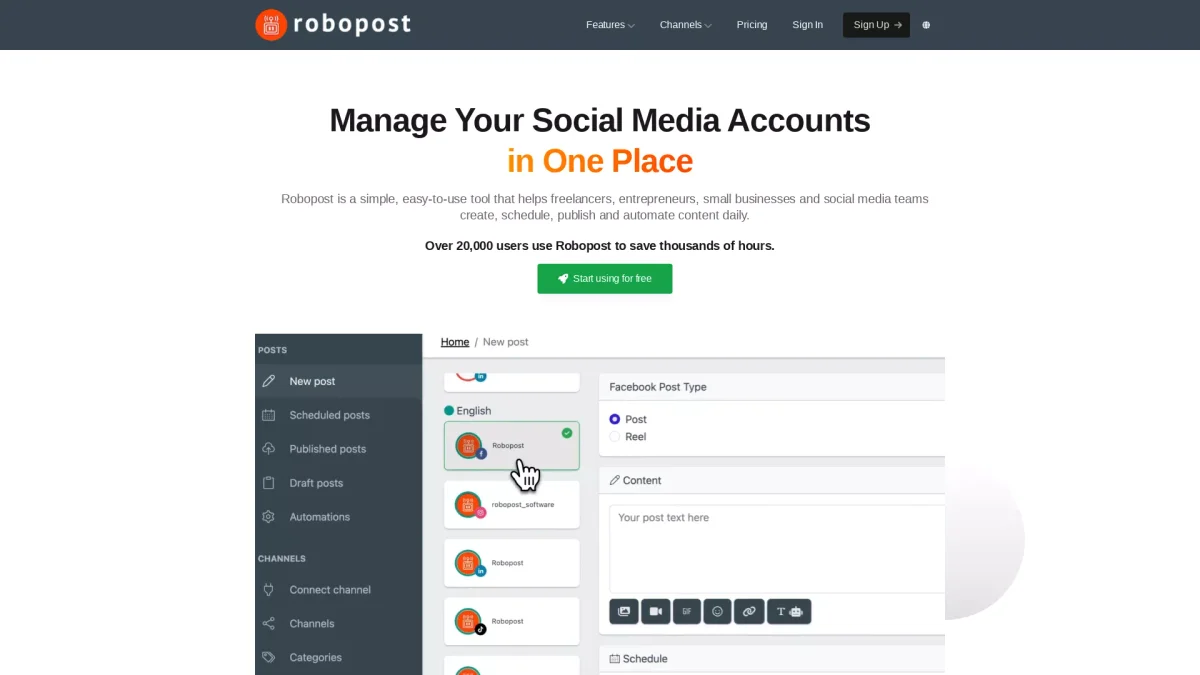
Task: Open the language globe icon
Action: click(x=926, y=25)
